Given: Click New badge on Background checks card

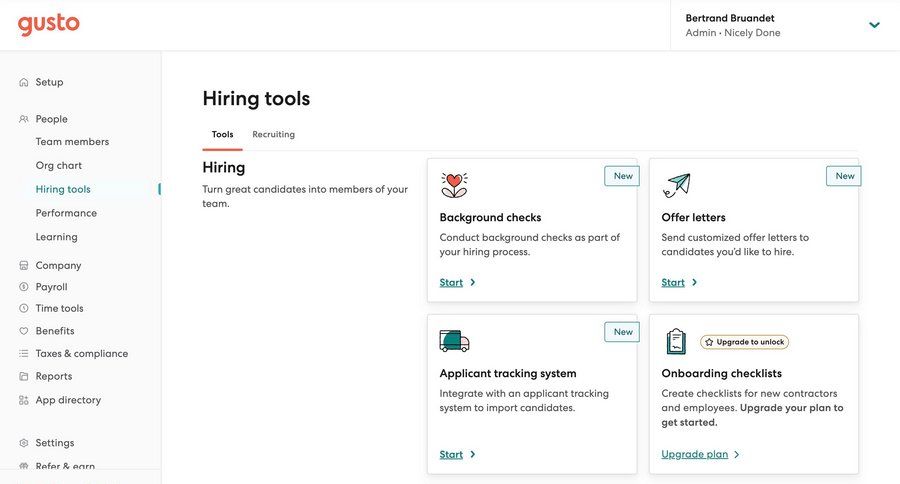Looking at the screenshot, I should (x=622, y=176).
